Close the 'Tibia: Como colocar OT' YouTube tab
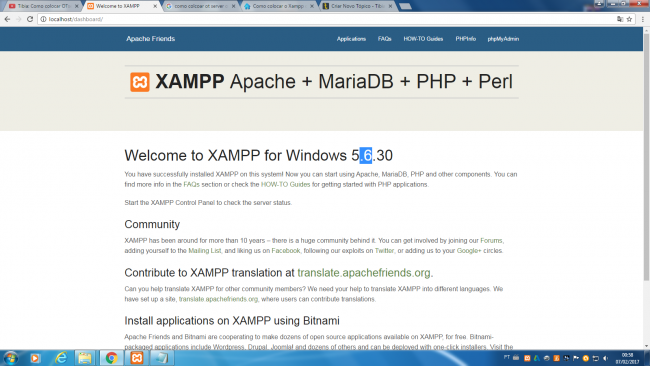The height and width of the screenshot is (366, 650). point(77,6)
